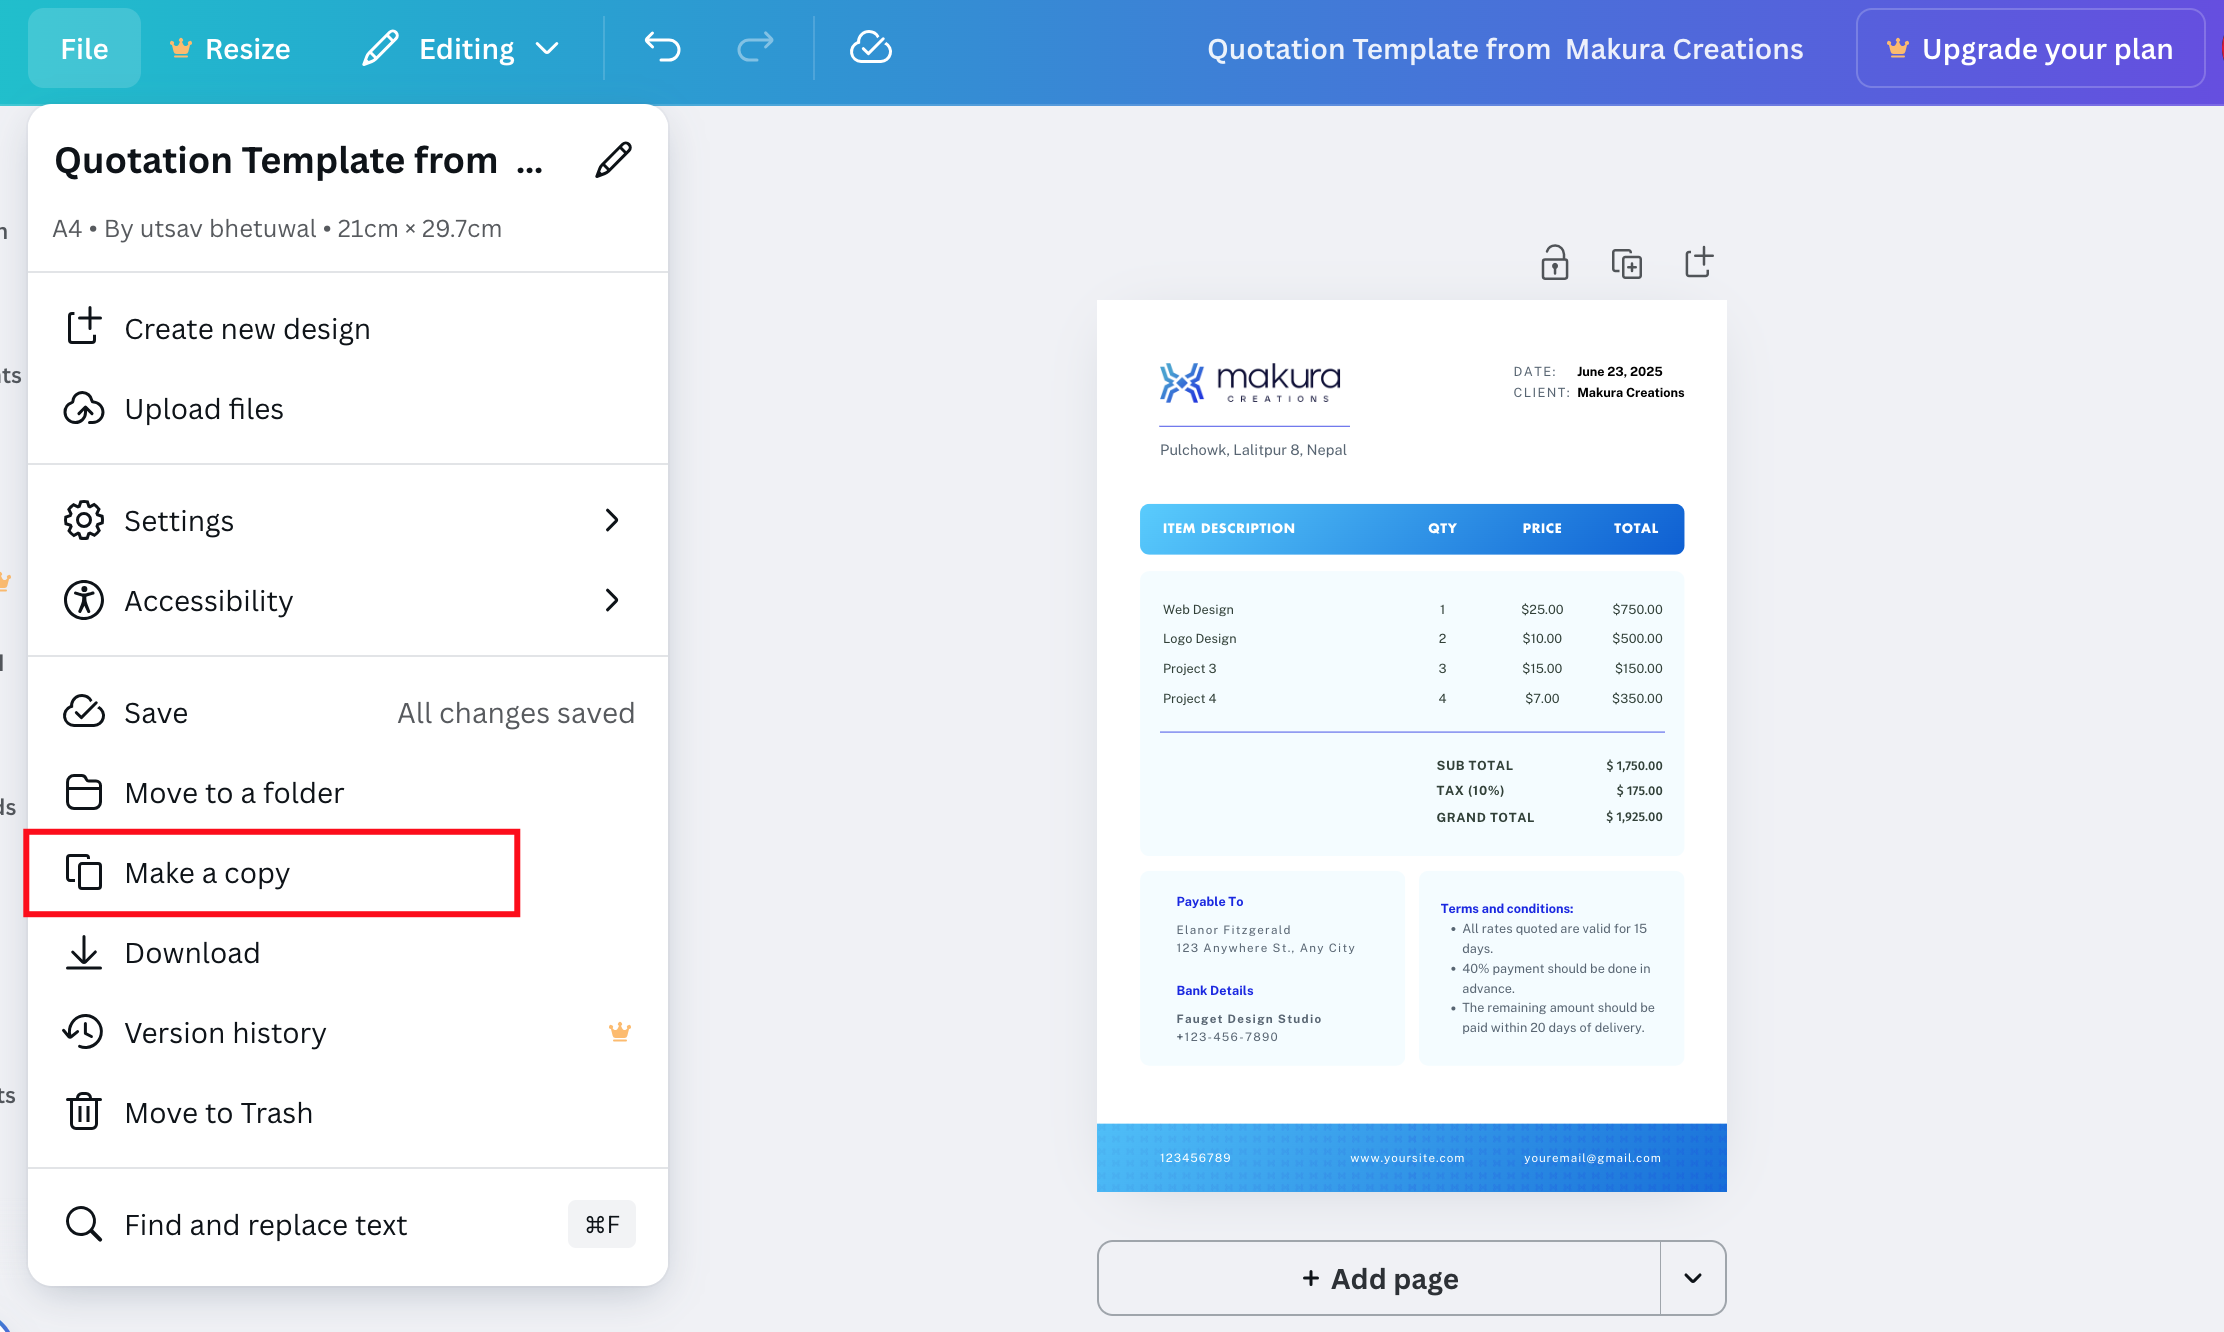Click the Makura Creations logo on page
This screenshot has height=1332, width=2224.
(x=1250, y=383)
